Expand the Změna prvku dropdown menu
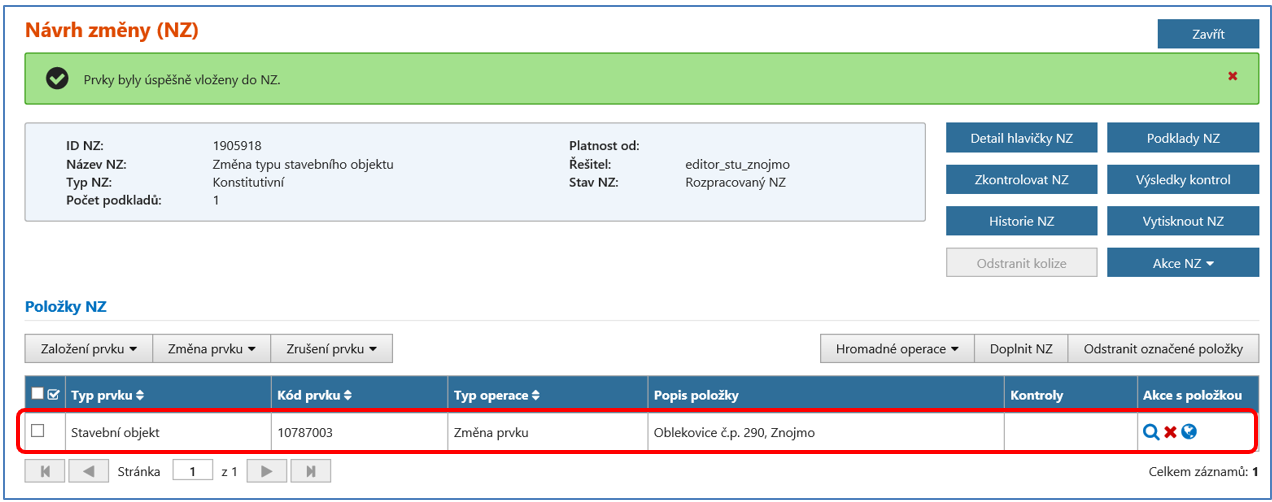The image size is (1272, 502). coord(212,349)
